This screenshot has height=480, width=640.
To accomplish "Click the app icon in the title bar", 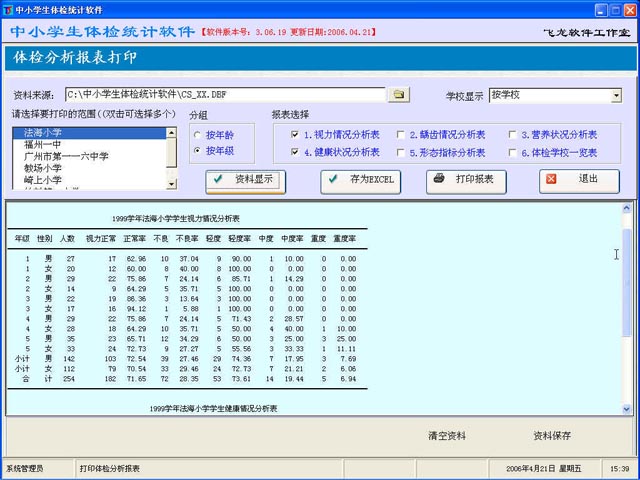I will tap(8, 8).
